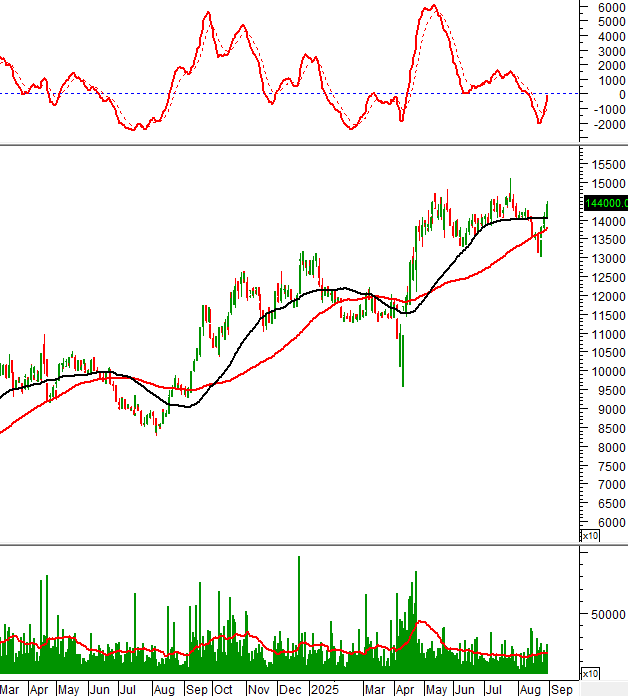
Task: Select the 11500 price axis label
Action: [x=608, y=316]
